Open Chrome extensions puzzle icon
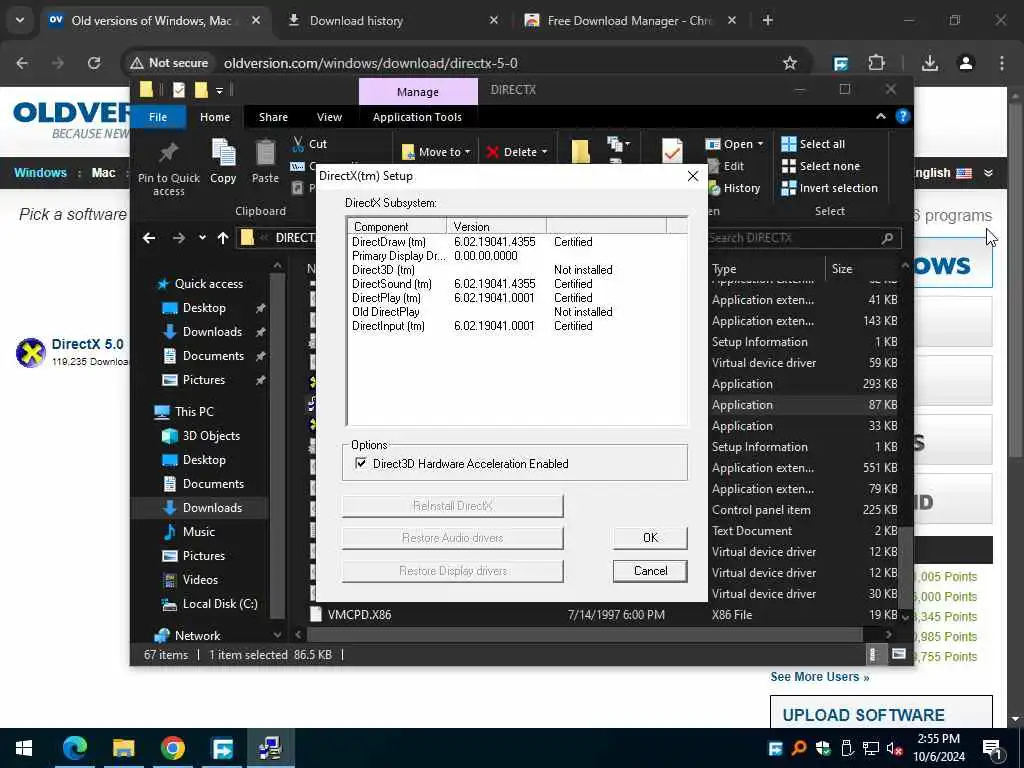The width and height of the screenshot is (1024, 768). 876,63
